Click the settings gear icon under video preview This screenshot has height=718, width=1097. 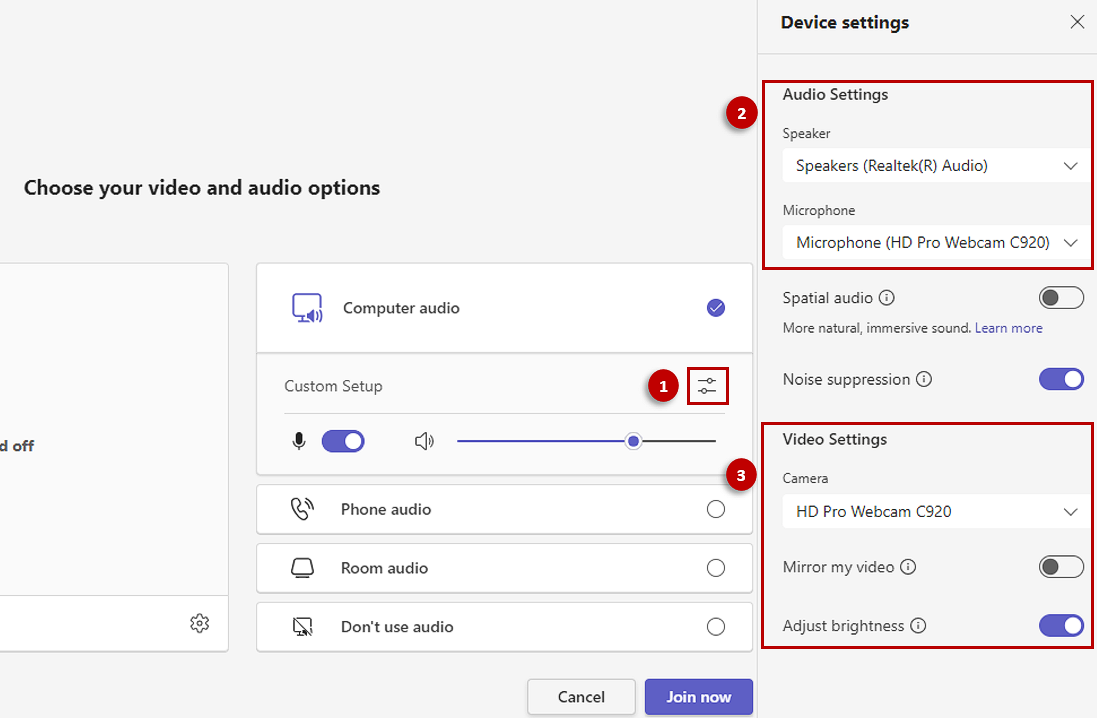199,623
